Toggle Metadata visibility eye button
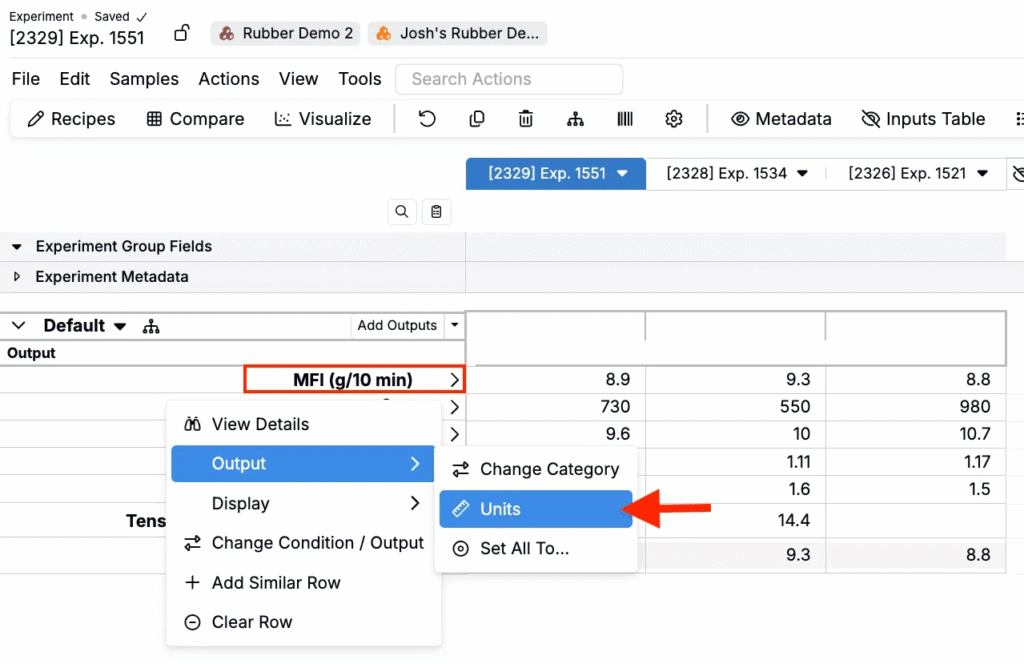The height and width of the screenshot is (664, 1024). click(x=781, y=119)
